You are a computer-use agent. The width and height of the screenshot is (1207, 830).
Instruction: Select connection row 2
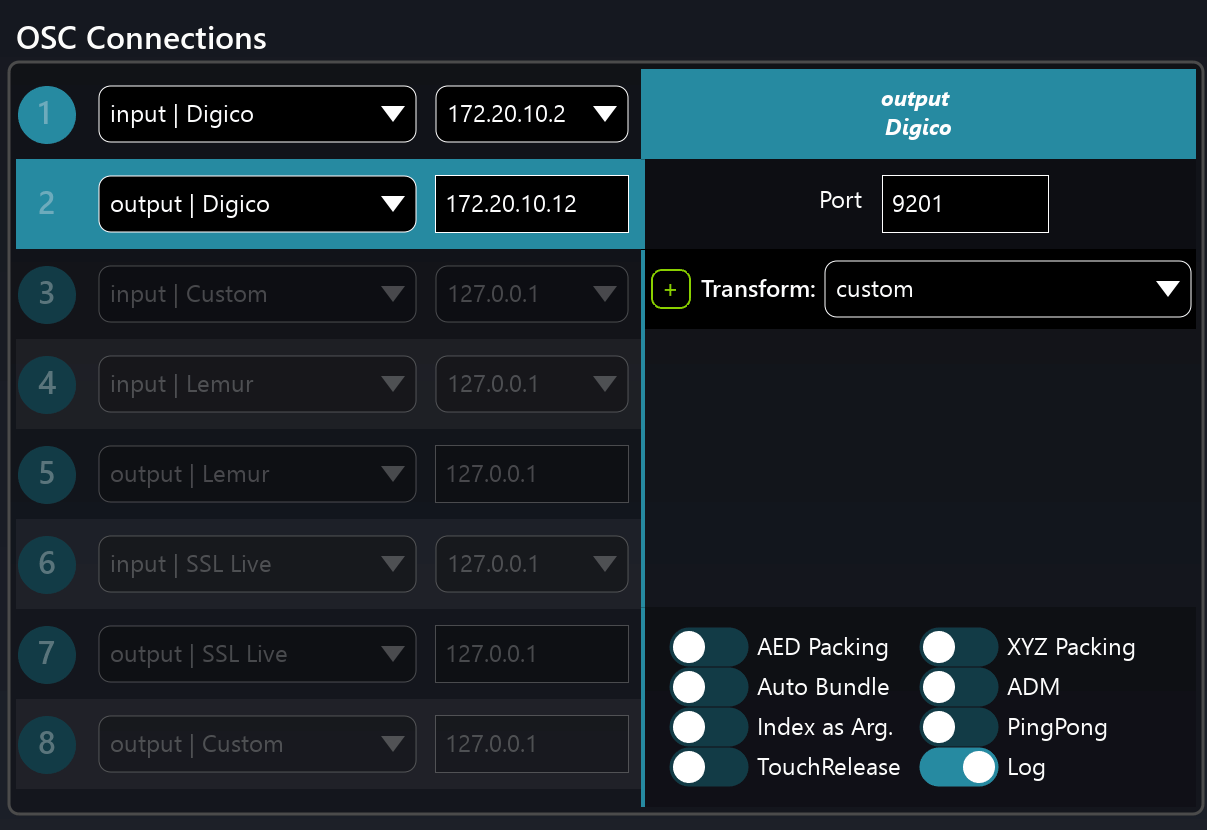coord(47,204)
